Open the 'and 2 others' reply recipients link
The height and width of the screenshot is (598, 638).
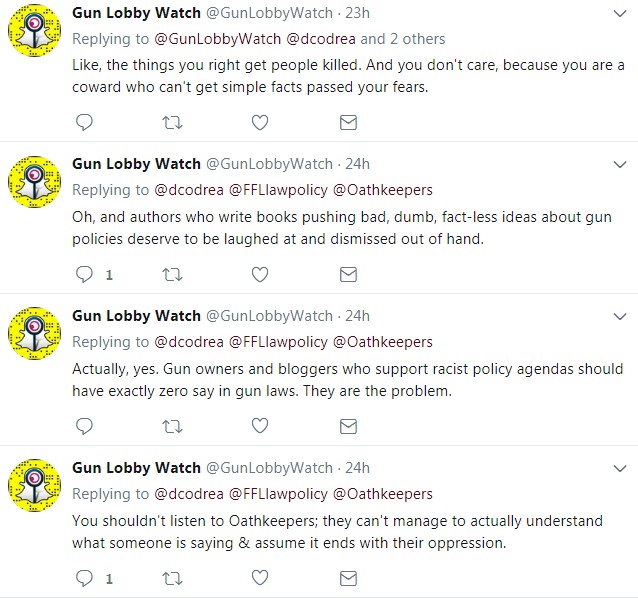tap(402, 39)
